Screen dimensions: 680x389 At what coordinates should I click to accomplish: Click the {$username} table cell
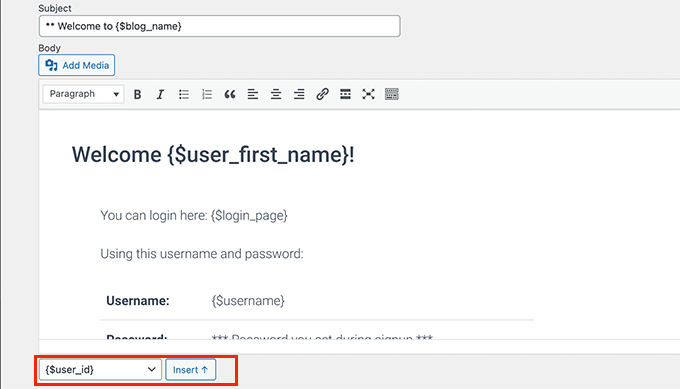tap(248, 301)
